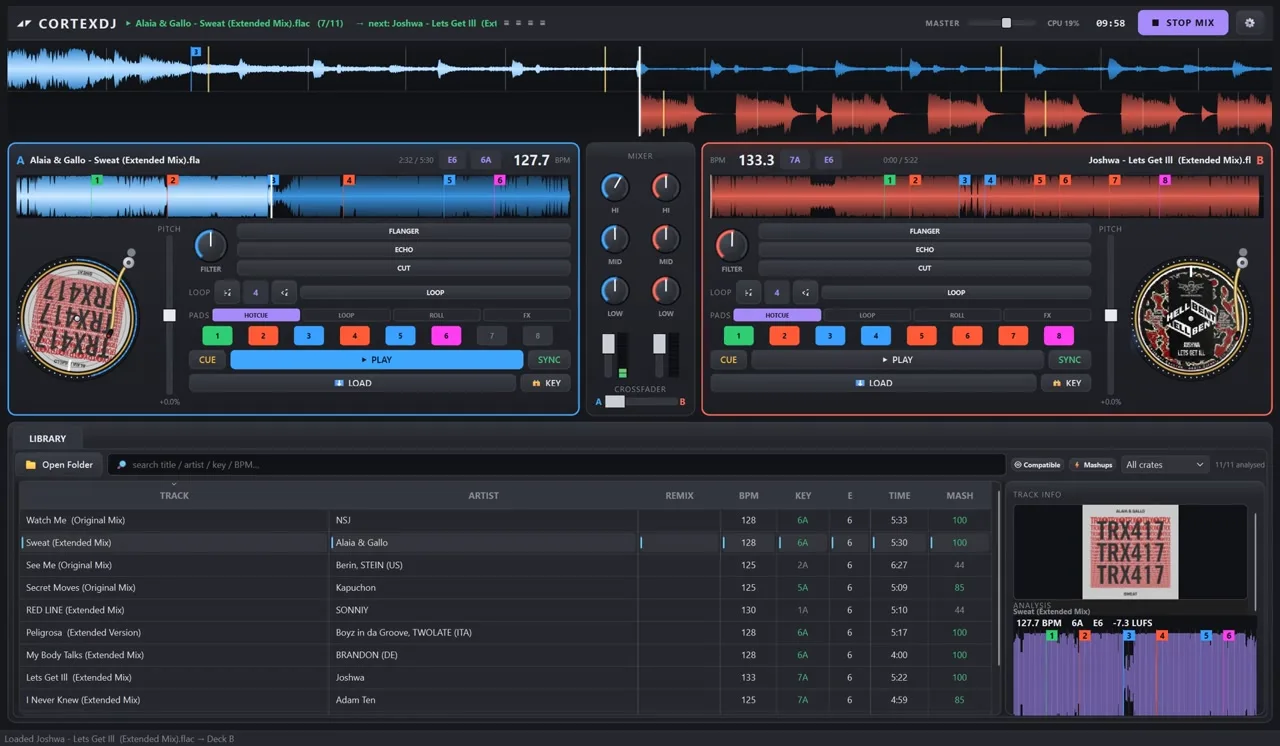Click the Deck A MID EQ knob

click(614, 238)
